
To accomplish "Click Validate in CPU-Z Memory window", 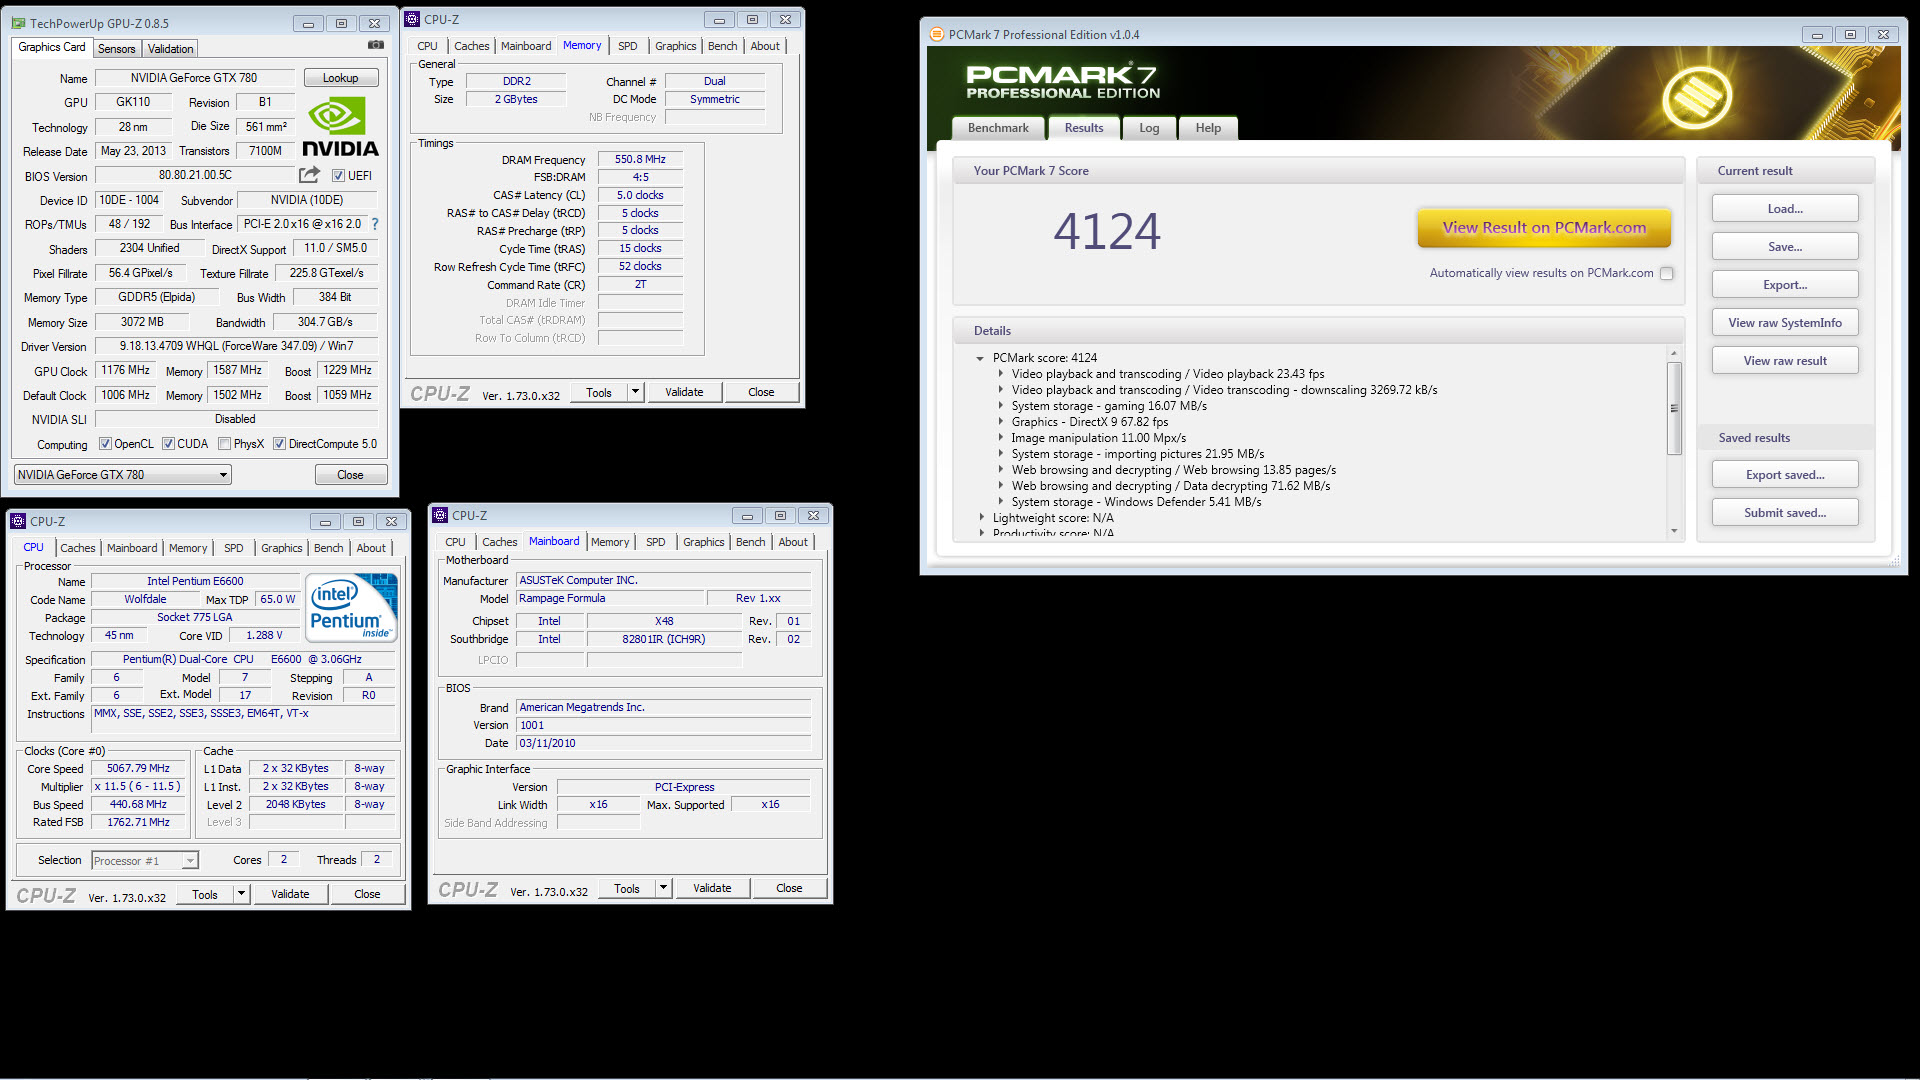I will point(684,392).
